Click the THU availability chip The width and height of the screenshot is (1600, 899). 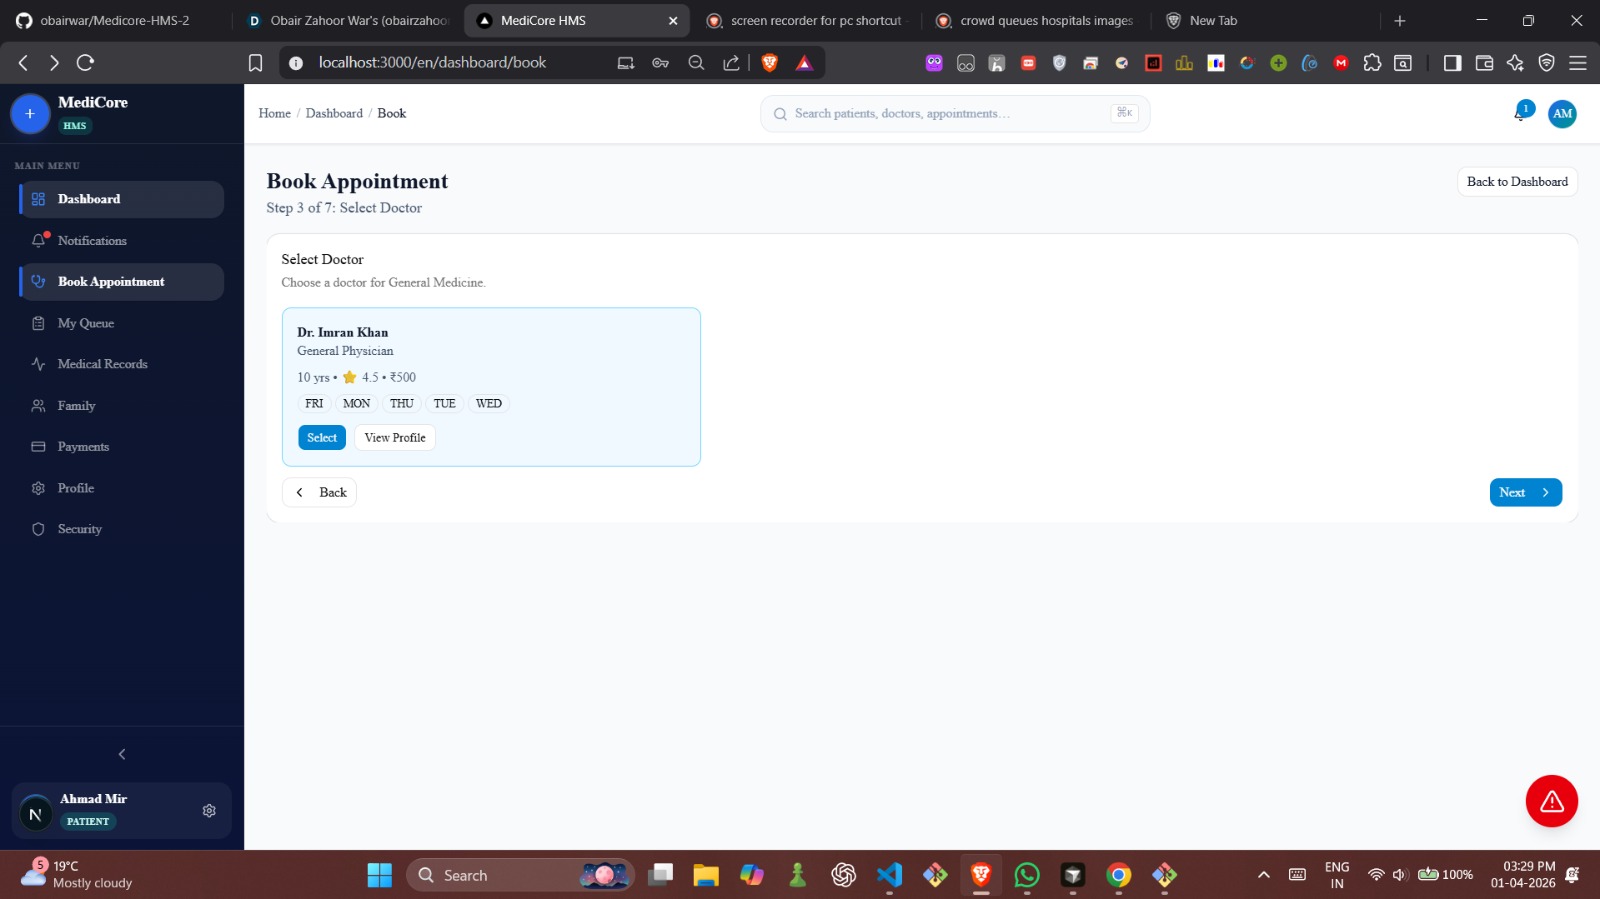pyautogui.click(x=402, y=404)
